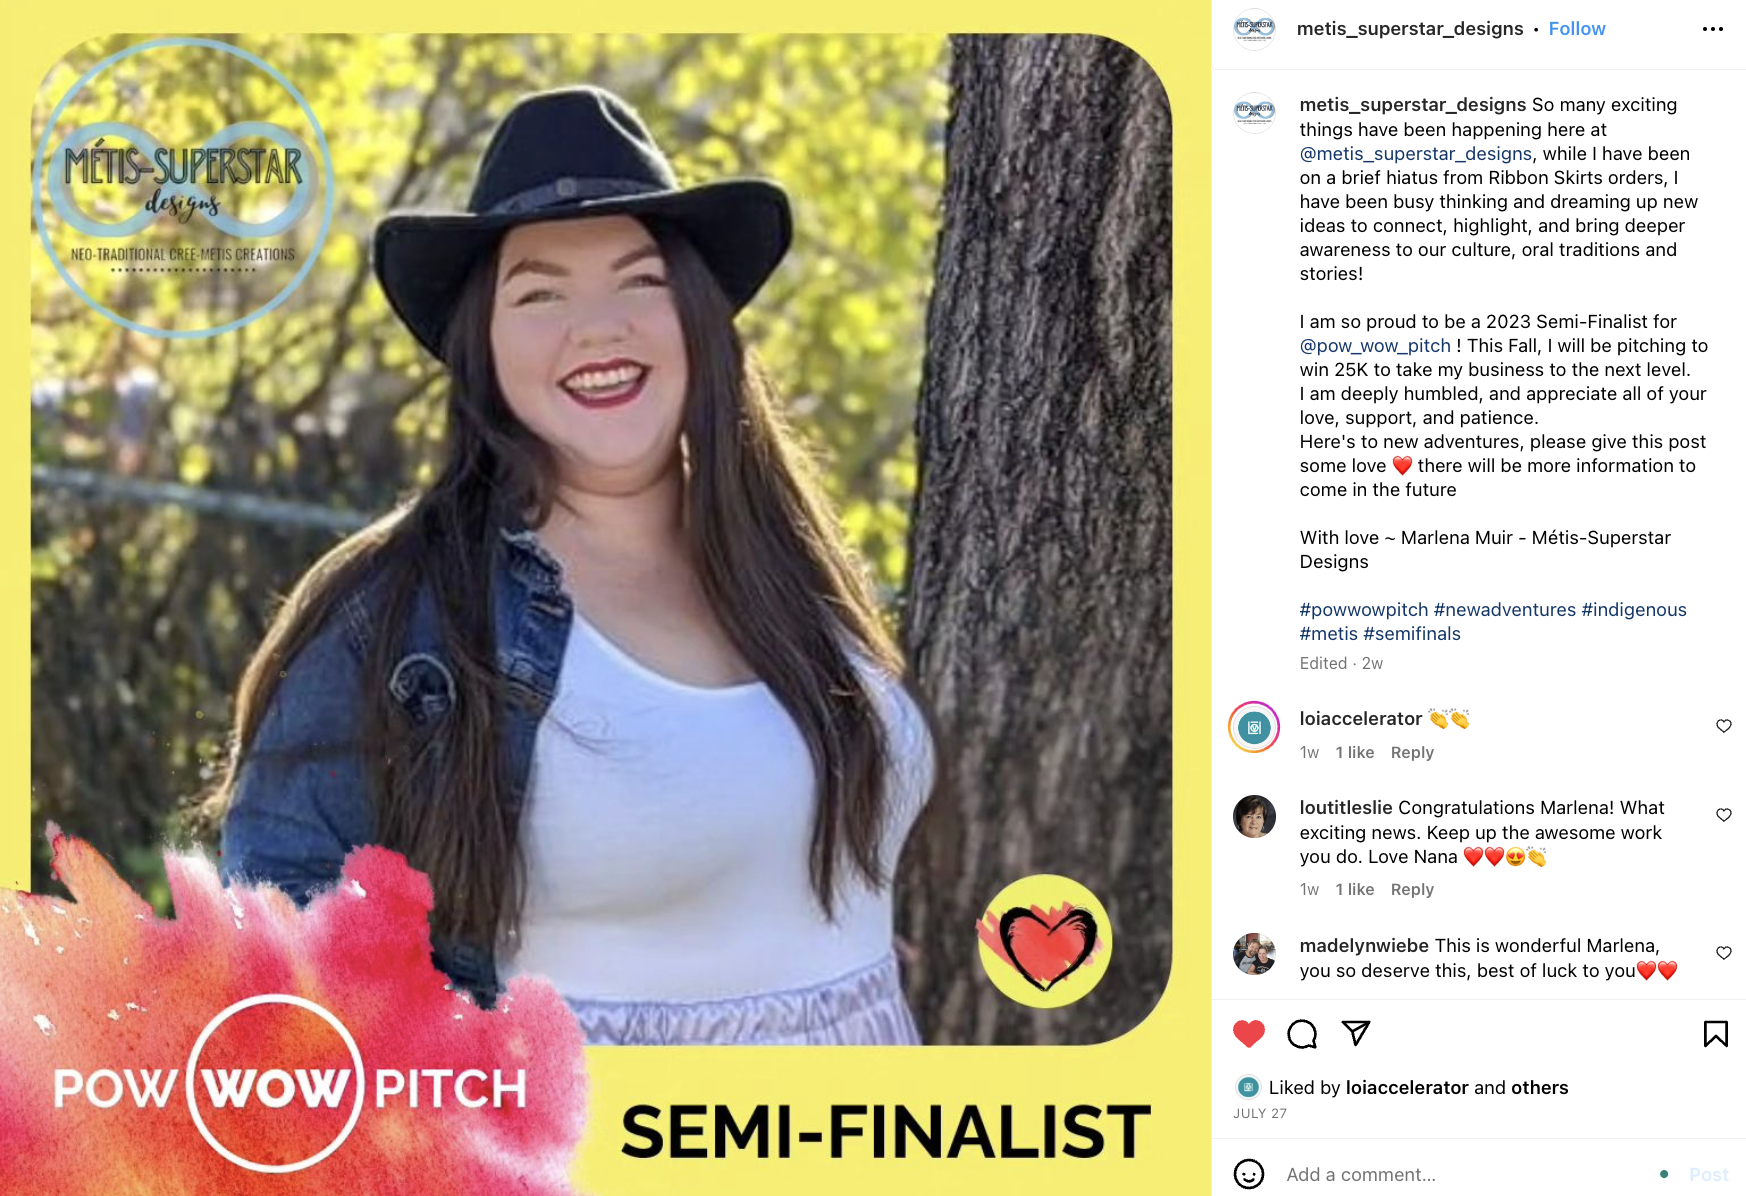Image resolution: width=1746 pixels, height=1196 pixels.
Task: Open the #indigenous hashtag link
Action: tap(1634, 610)
